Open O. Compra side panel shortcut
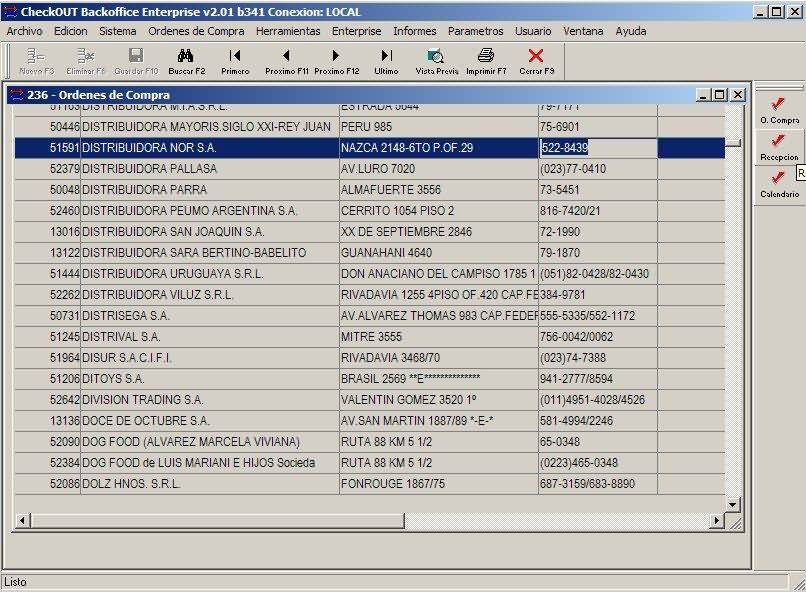The width and height of the screenshot is (806, 592). click(779, 111)
